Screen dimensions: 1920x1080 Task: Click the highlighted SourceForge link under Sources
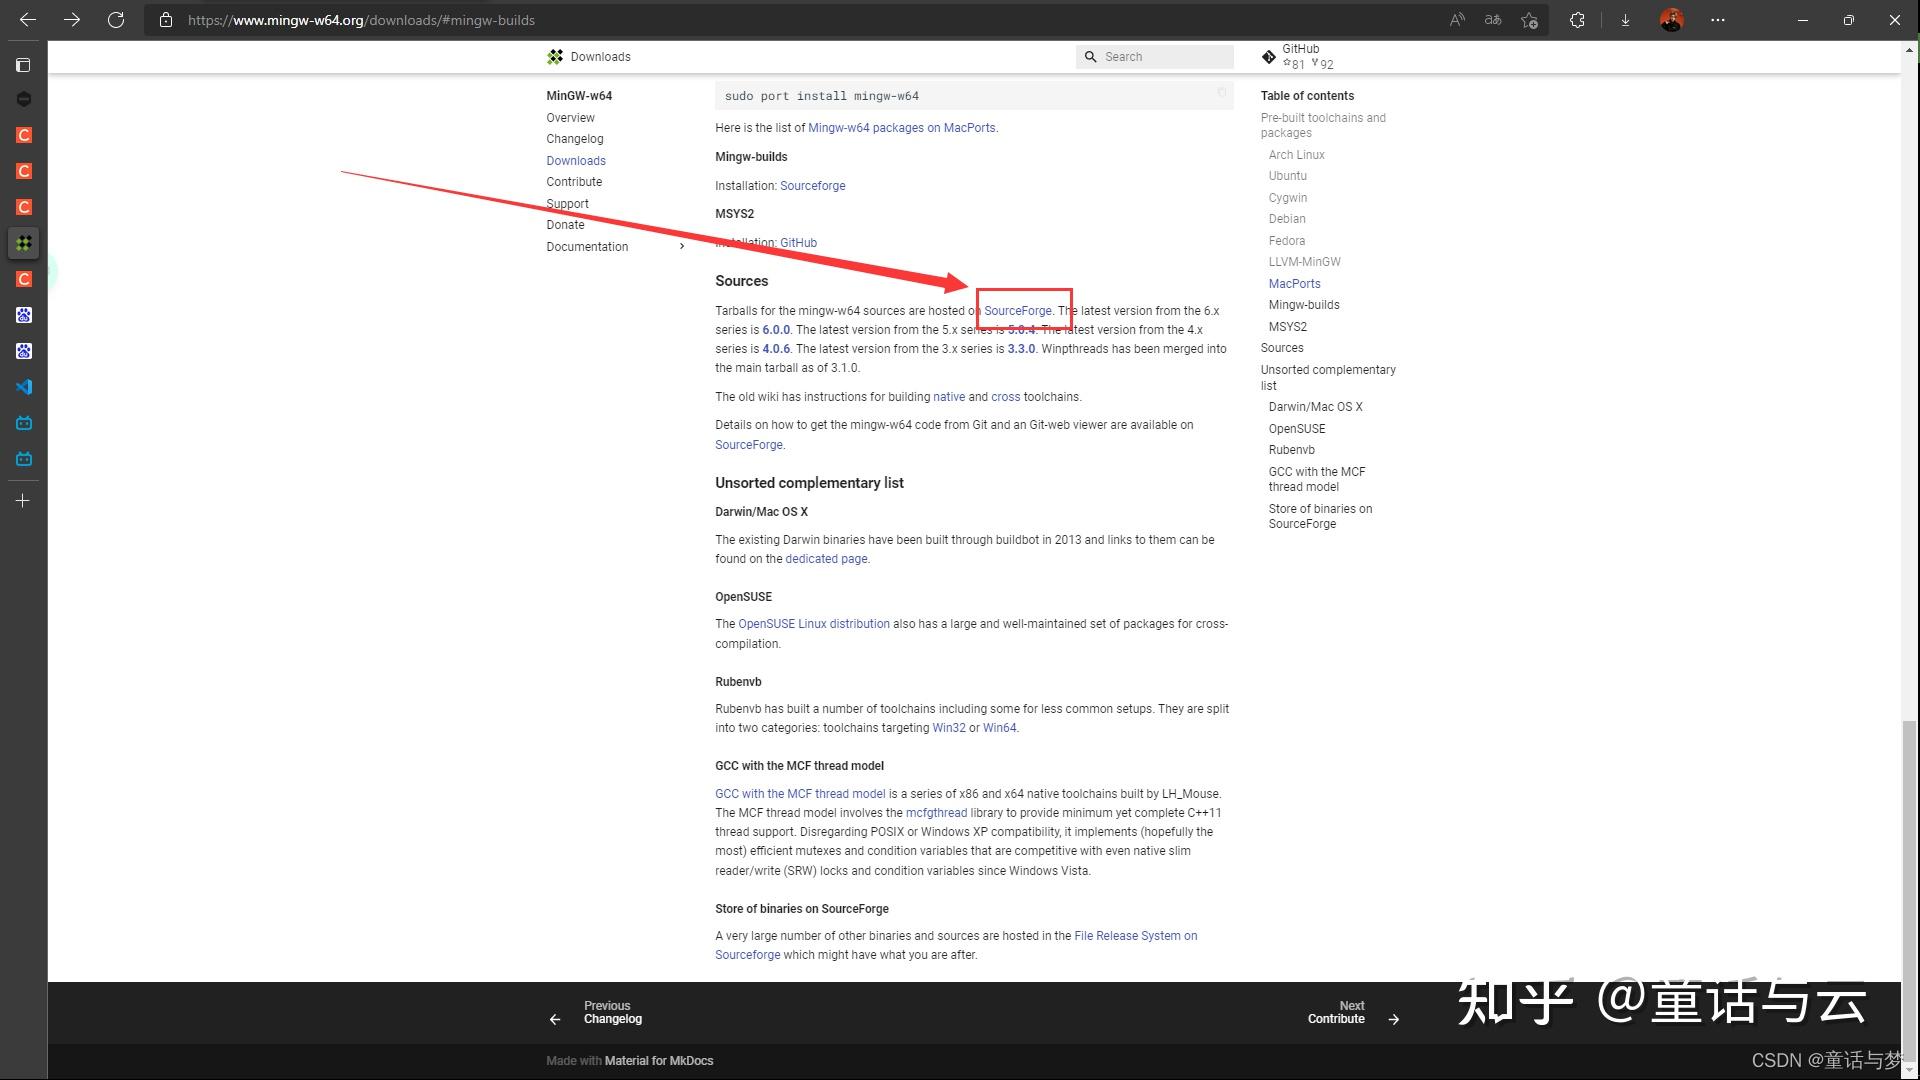point(1017,311)
